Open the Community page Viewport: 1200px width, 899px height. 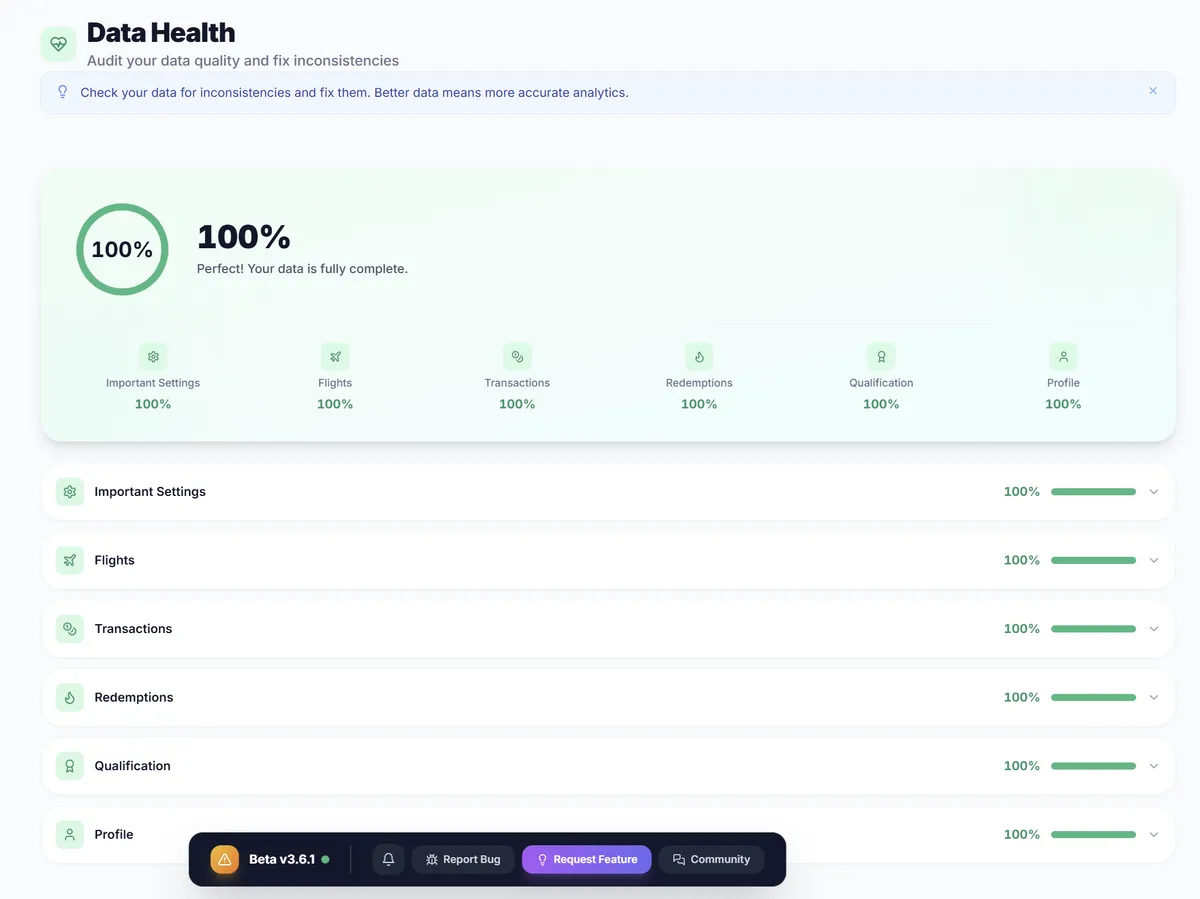711,859
